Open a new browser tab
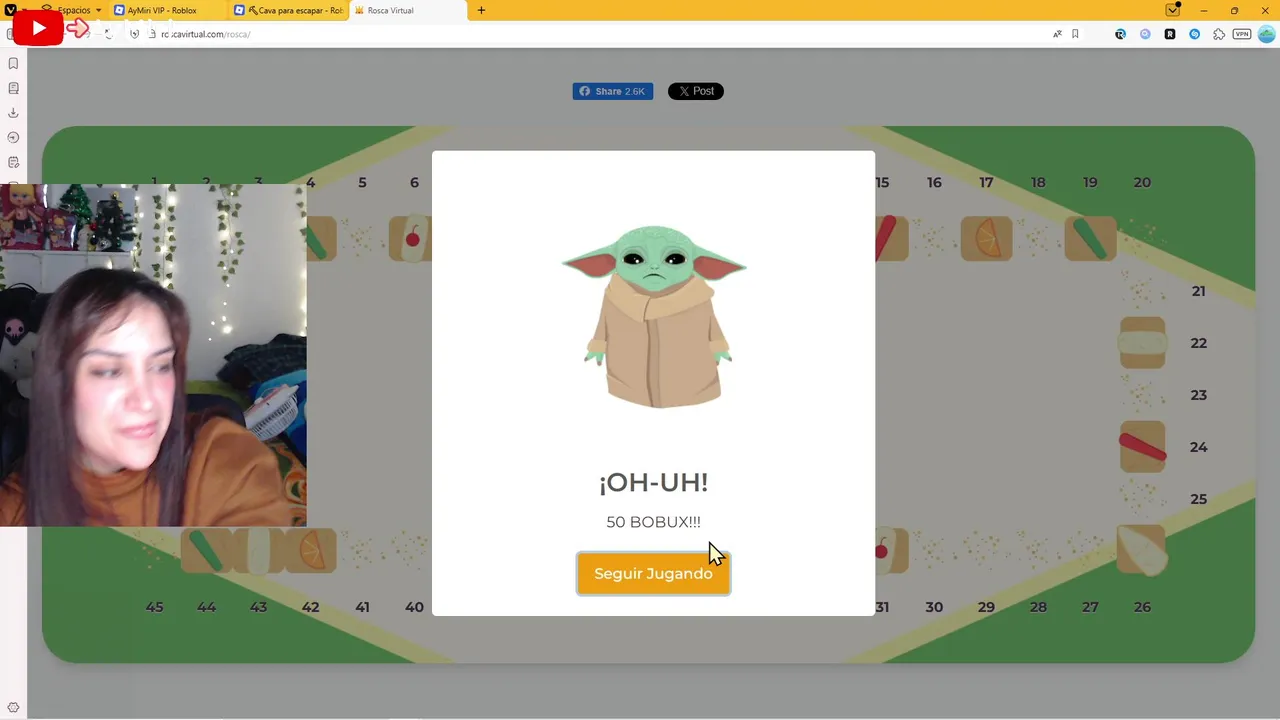The height and width of the screenshot is (720, 1280). [481, 10]
